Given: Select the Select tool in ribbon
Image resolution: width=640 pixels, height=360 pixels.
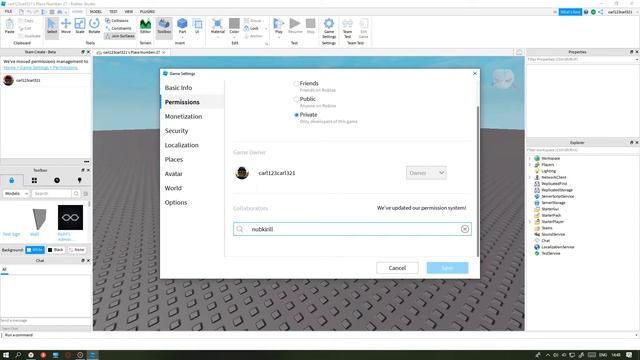Looking at the screenshot, I should point(52,26).
